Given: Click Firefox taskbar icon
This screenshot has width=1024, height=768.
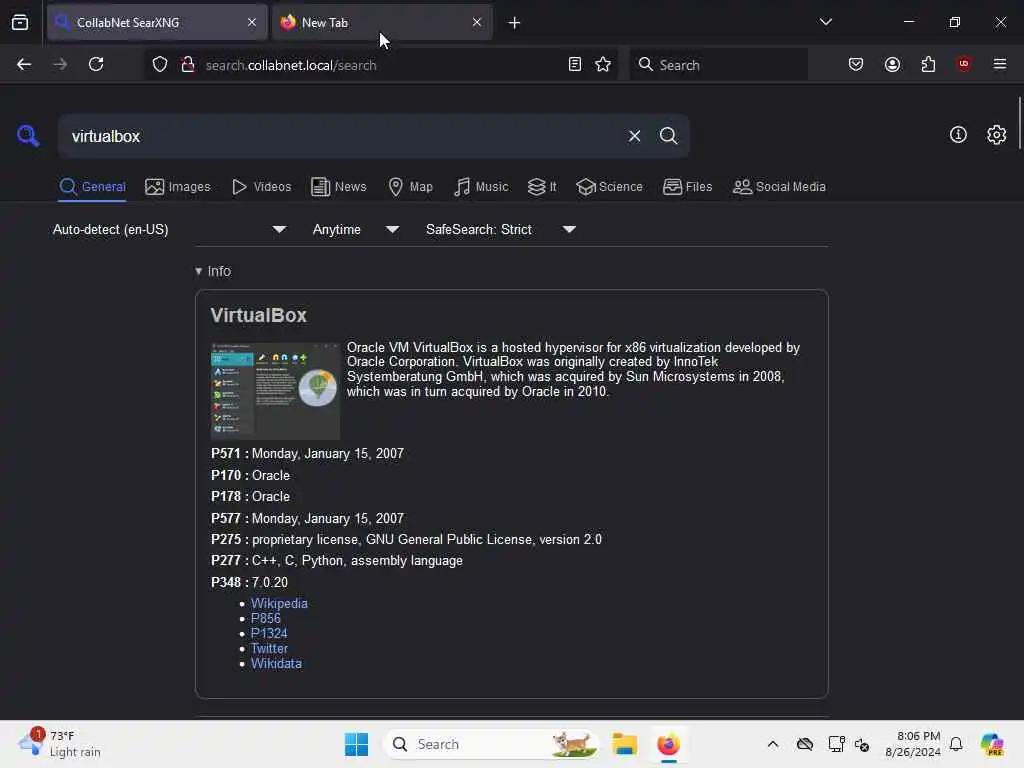Looking at the screenshot, I should [668, 744].
